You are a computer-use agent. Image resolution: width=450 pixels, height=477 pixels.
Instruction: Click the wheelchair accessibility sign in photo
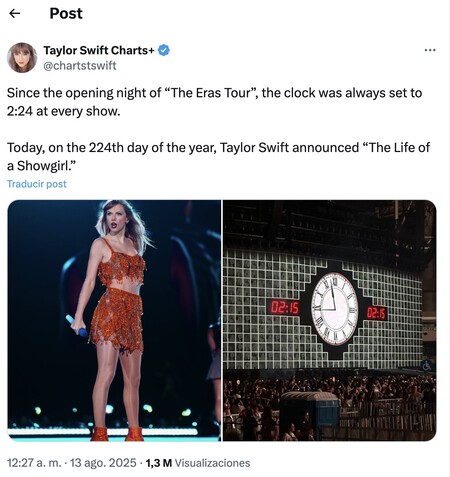click(x=427, y=366)
